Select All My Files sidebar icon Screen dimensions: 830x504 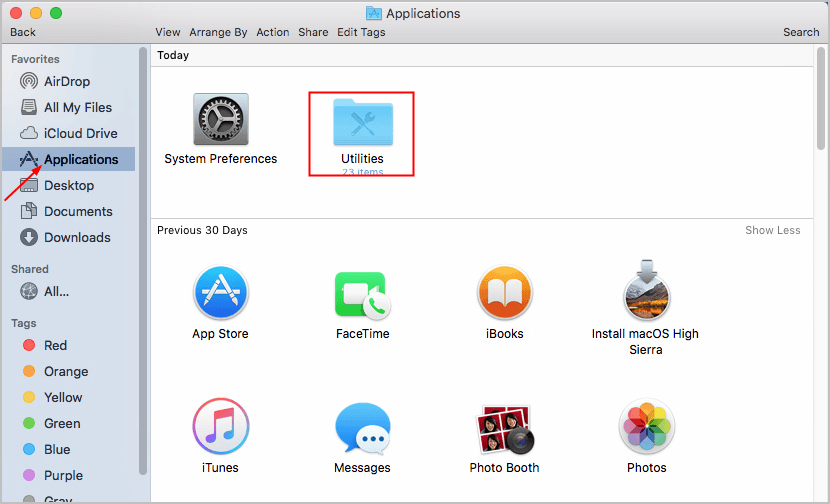point(29,107)
